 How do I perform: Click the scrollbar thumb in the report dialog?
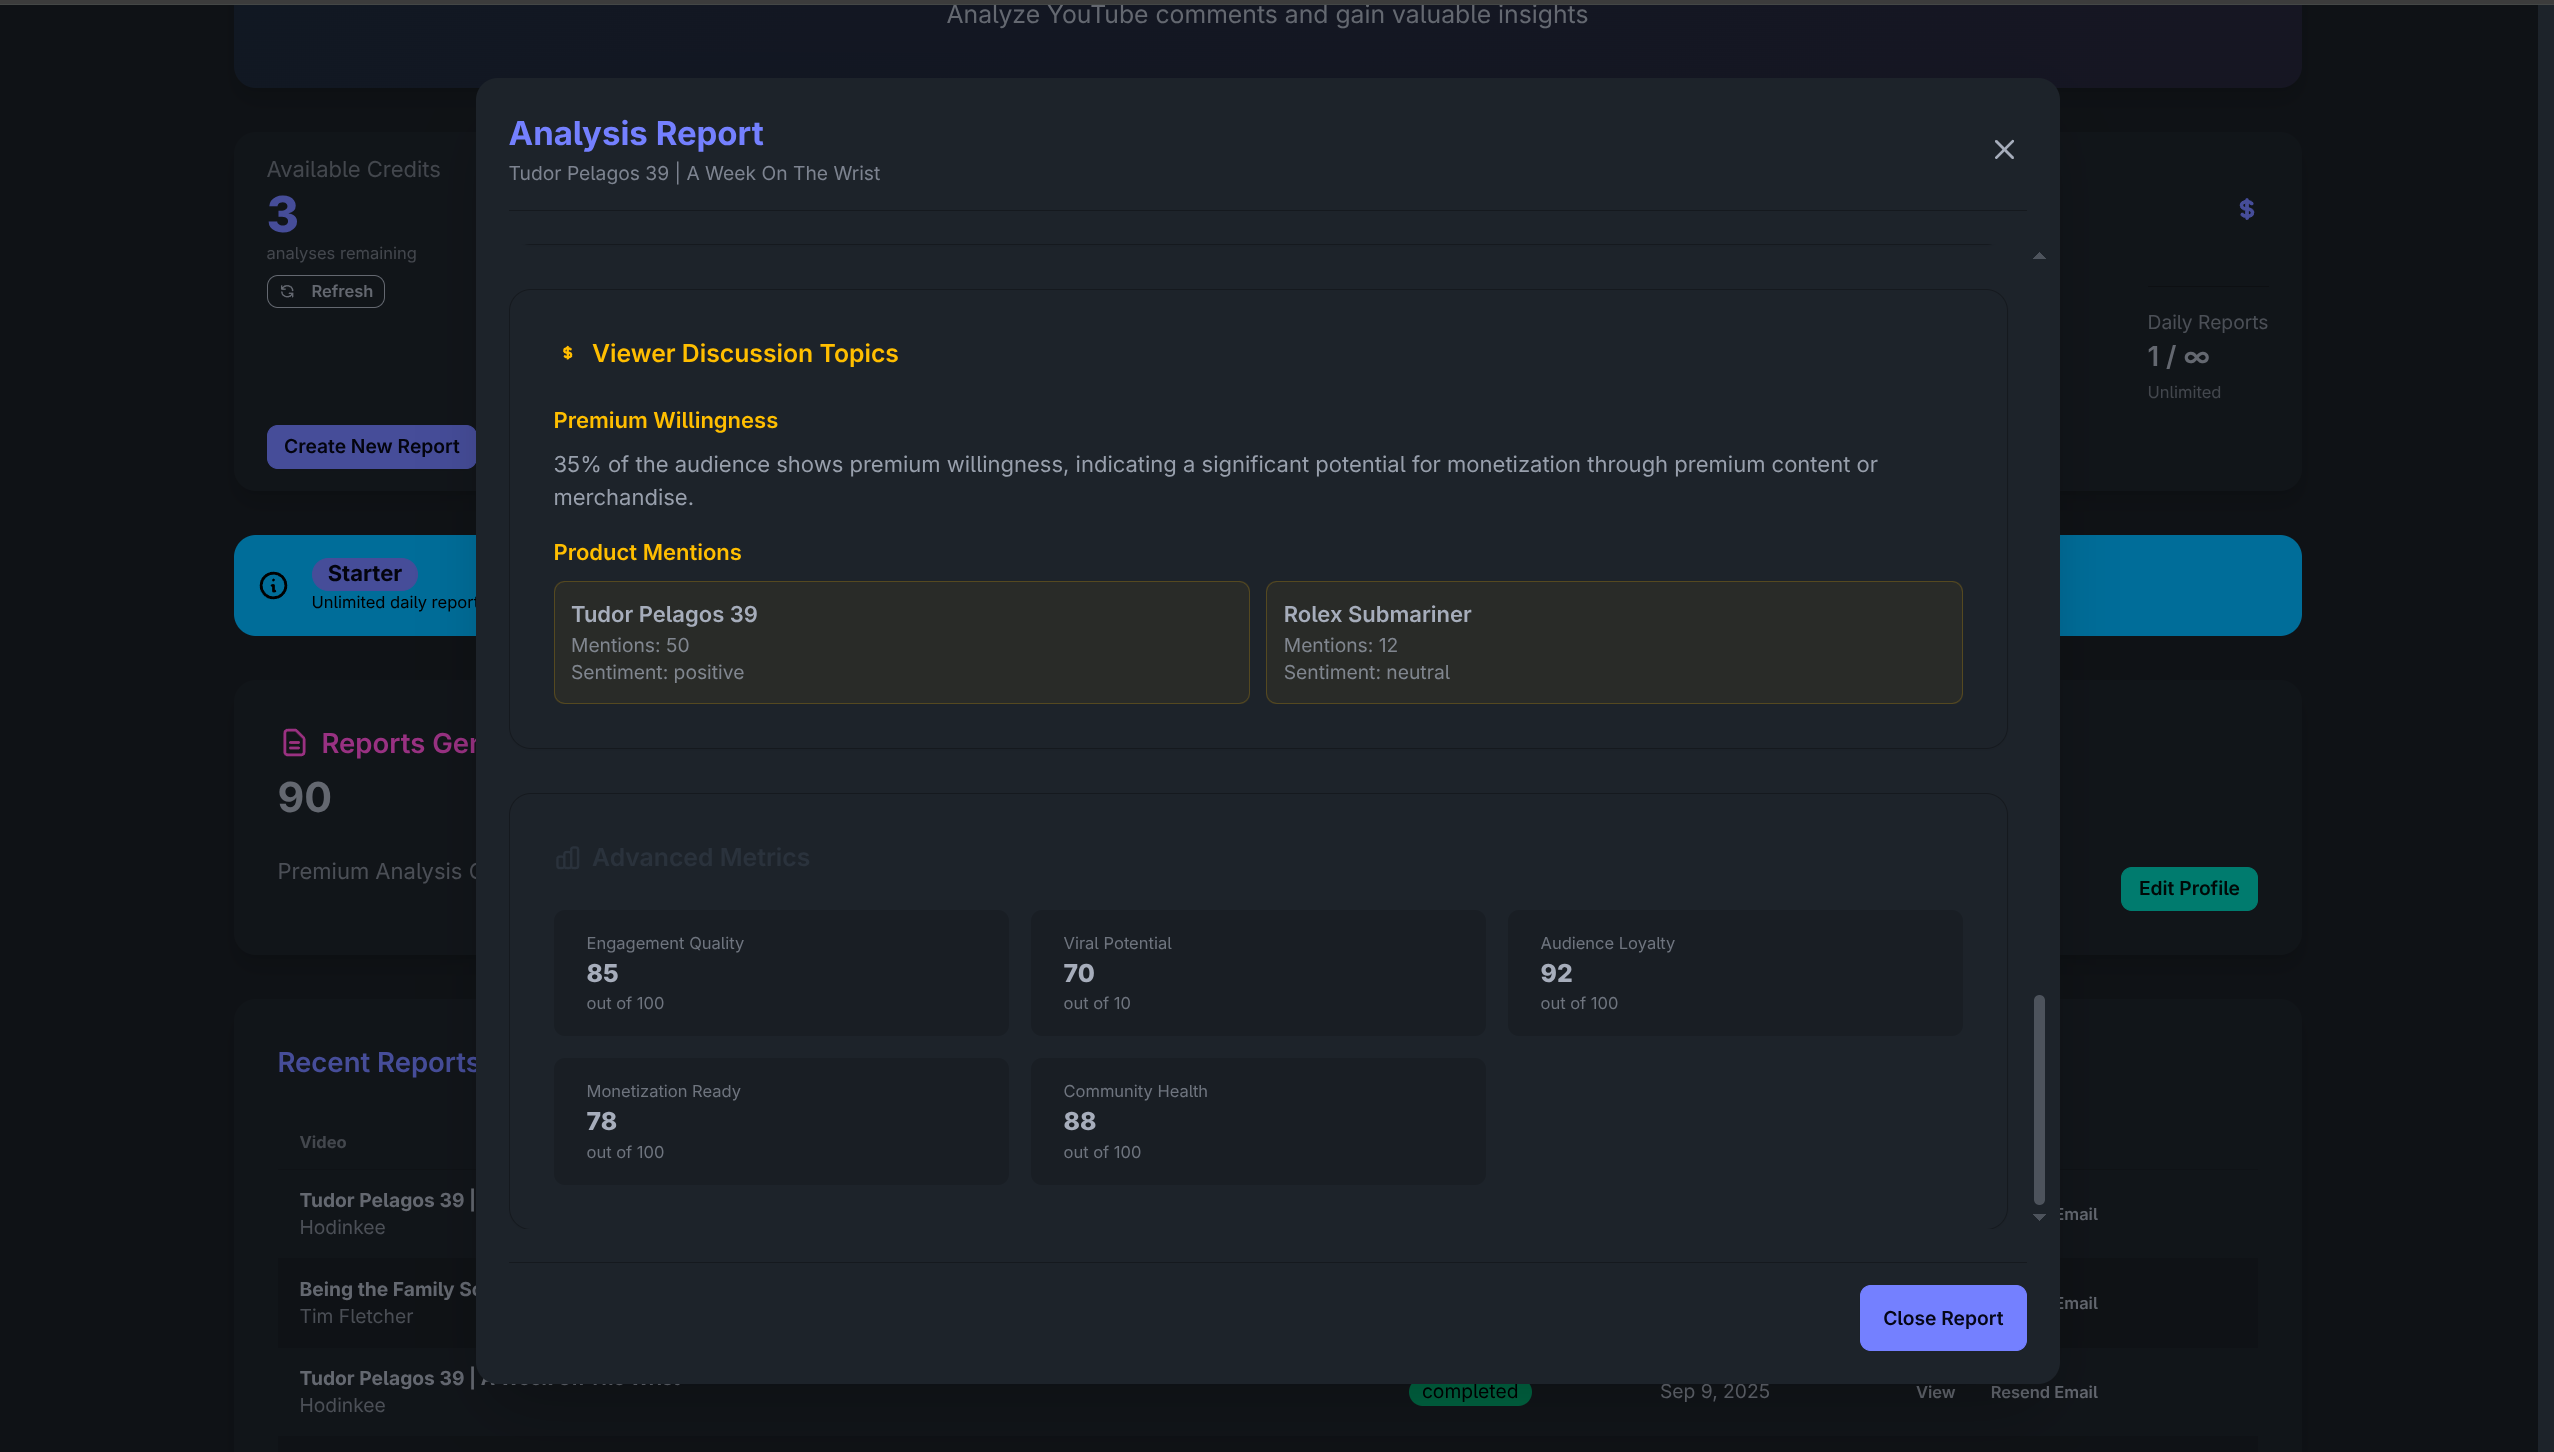[2038, 1100]
